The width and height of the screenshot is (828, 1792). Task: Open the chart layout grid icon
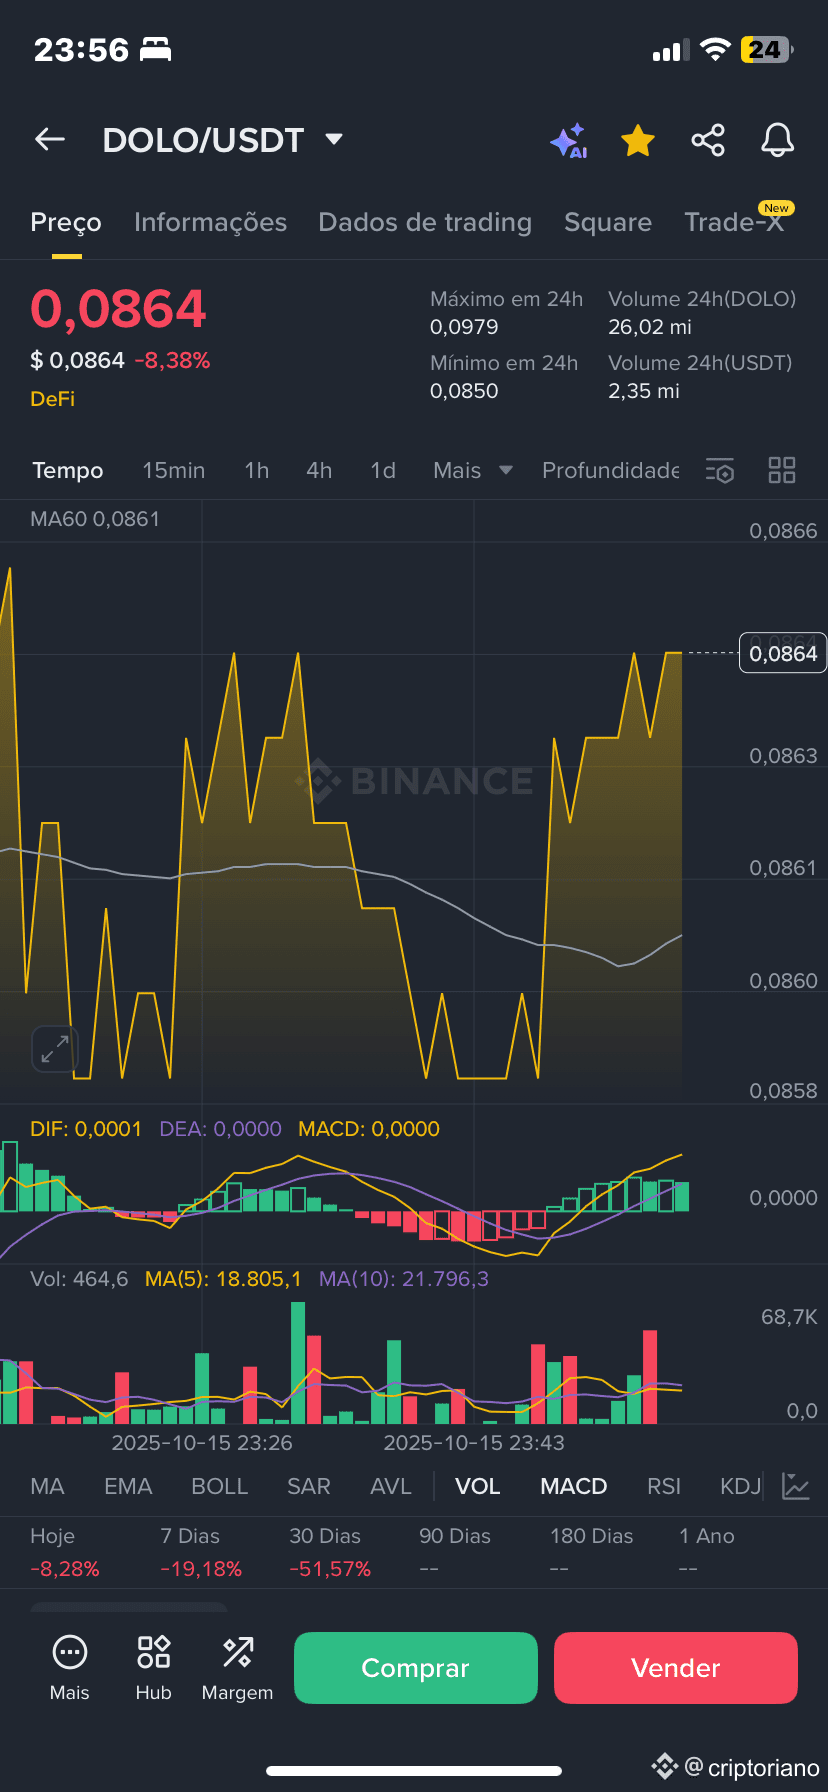(782, 470)
